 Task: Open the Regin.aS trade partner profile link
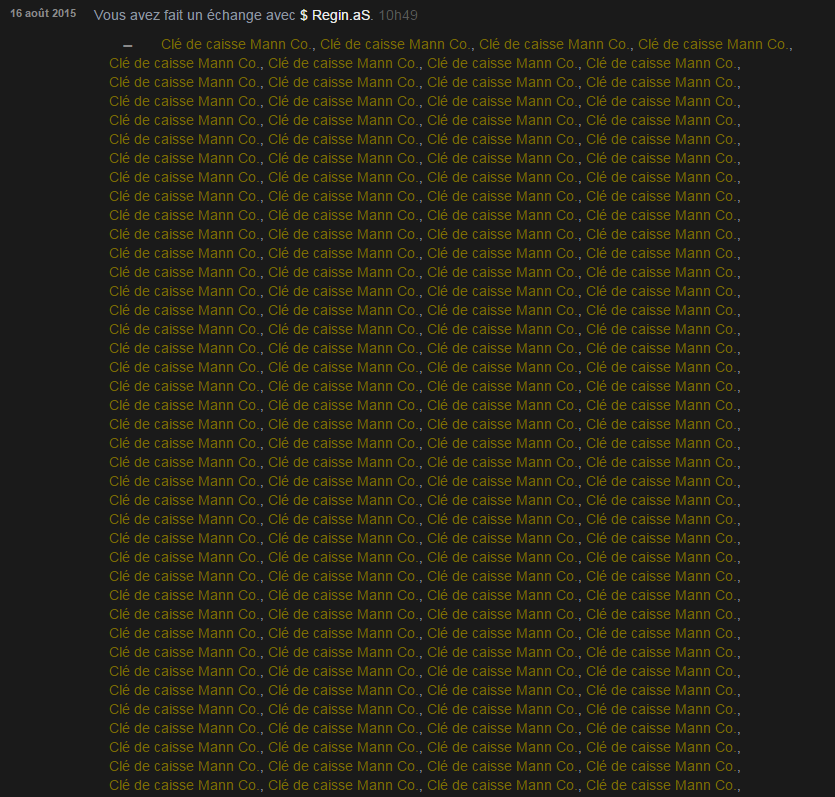pos(341,16)
